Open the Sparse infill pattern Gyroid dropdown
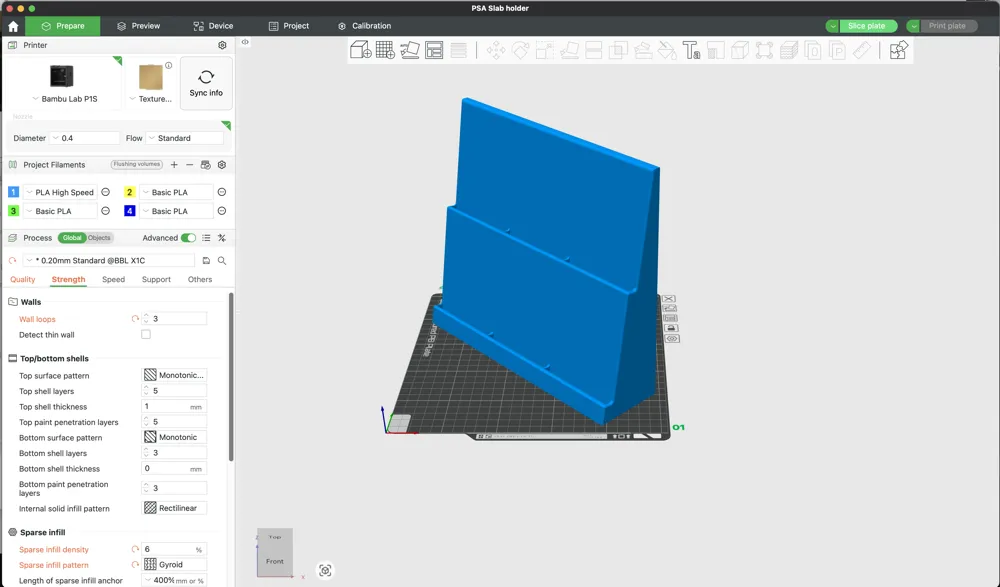Screen dimensions: 1000x587 [174, 565]
